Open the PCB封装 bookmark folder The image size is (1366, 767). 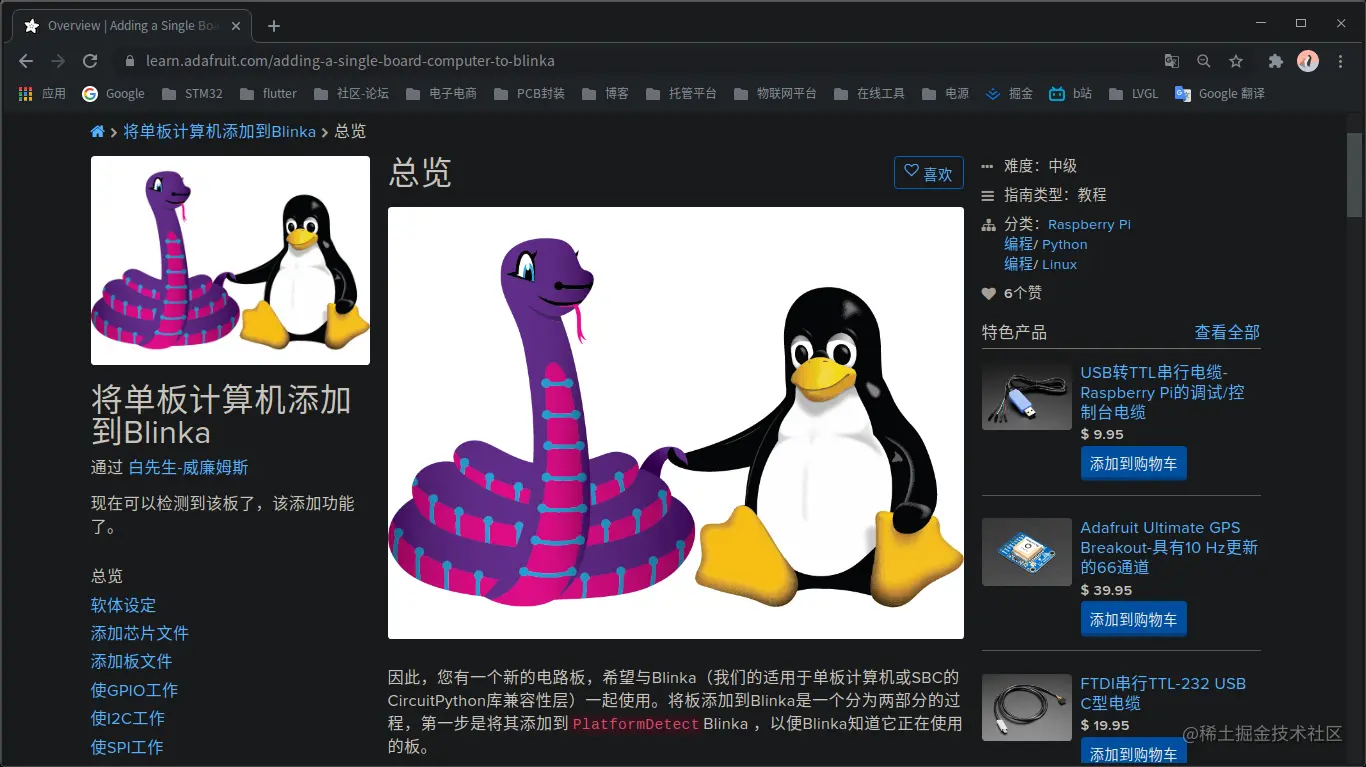point(529,93)
